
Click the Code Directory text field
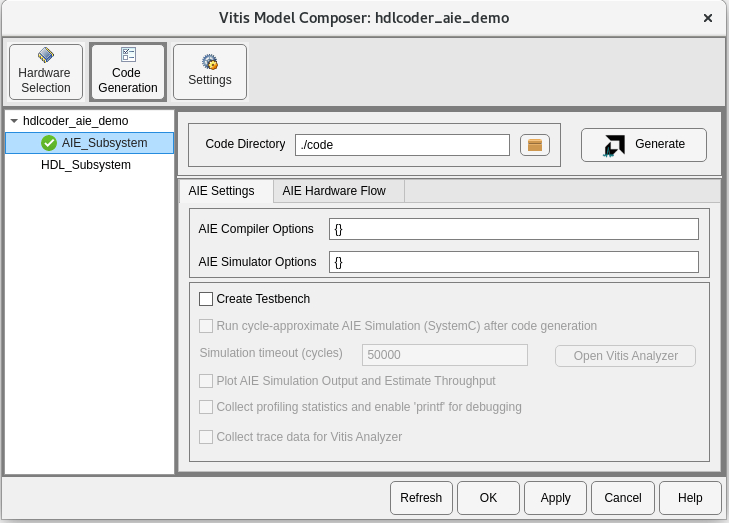pos(402,145)
